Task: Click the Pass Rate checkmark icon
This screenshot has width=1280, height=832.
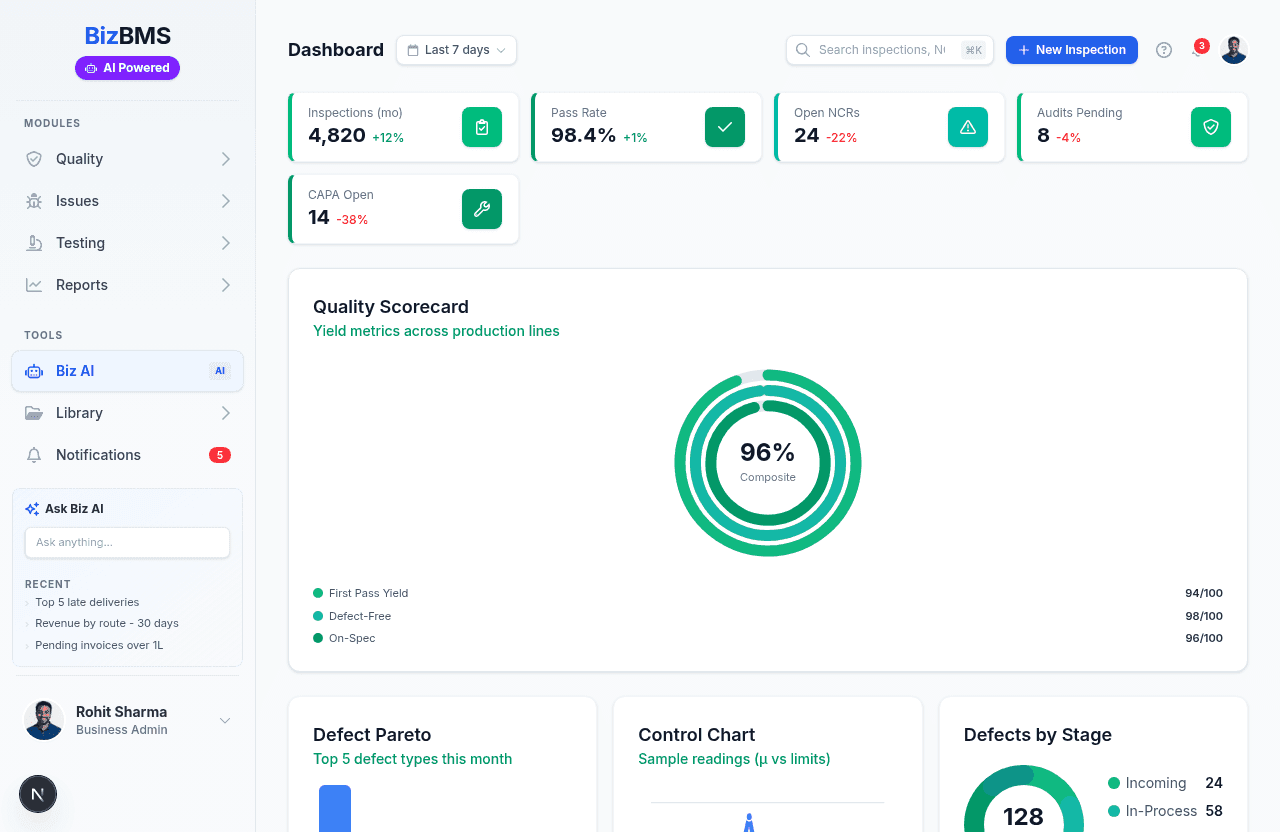Action: [x=725, y=127]
